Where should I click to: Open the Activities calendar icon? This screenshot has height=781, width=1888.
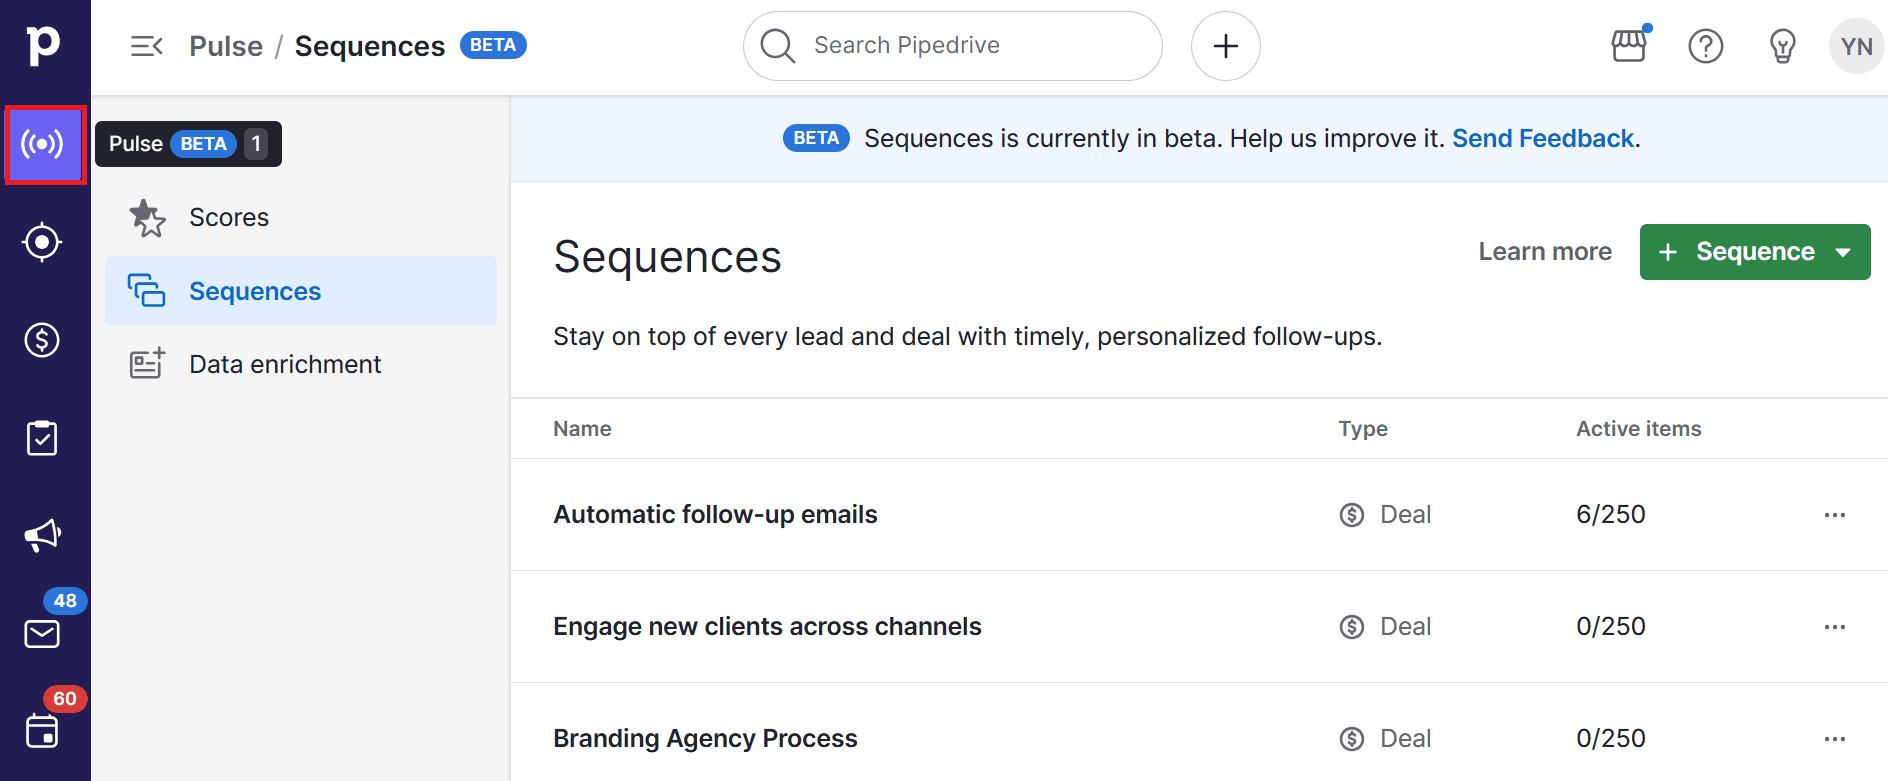pos(42,731)
